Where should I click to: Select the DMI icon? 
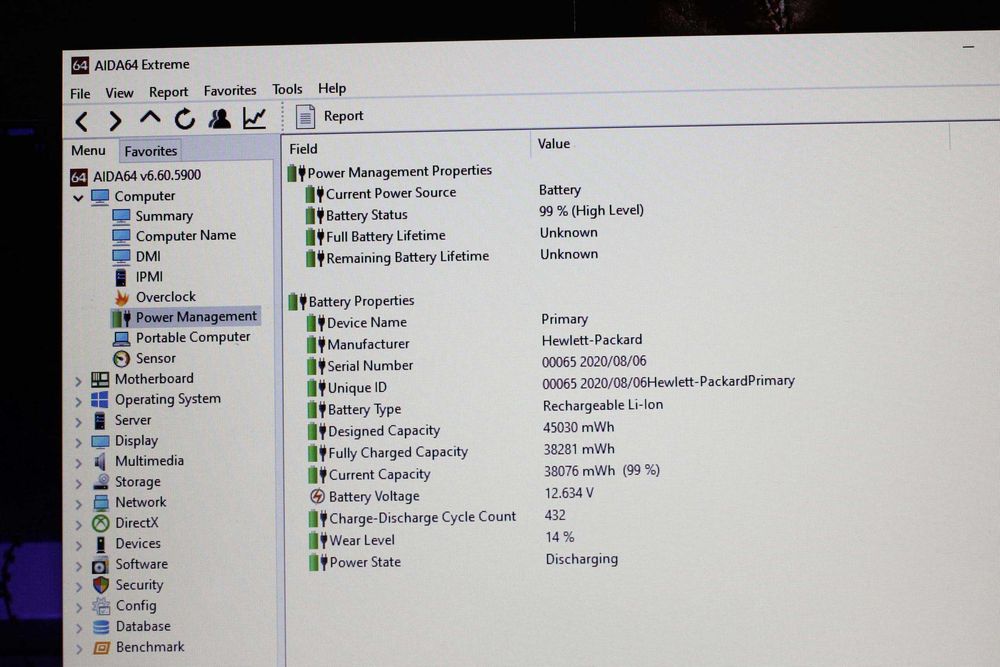point(121,257)
